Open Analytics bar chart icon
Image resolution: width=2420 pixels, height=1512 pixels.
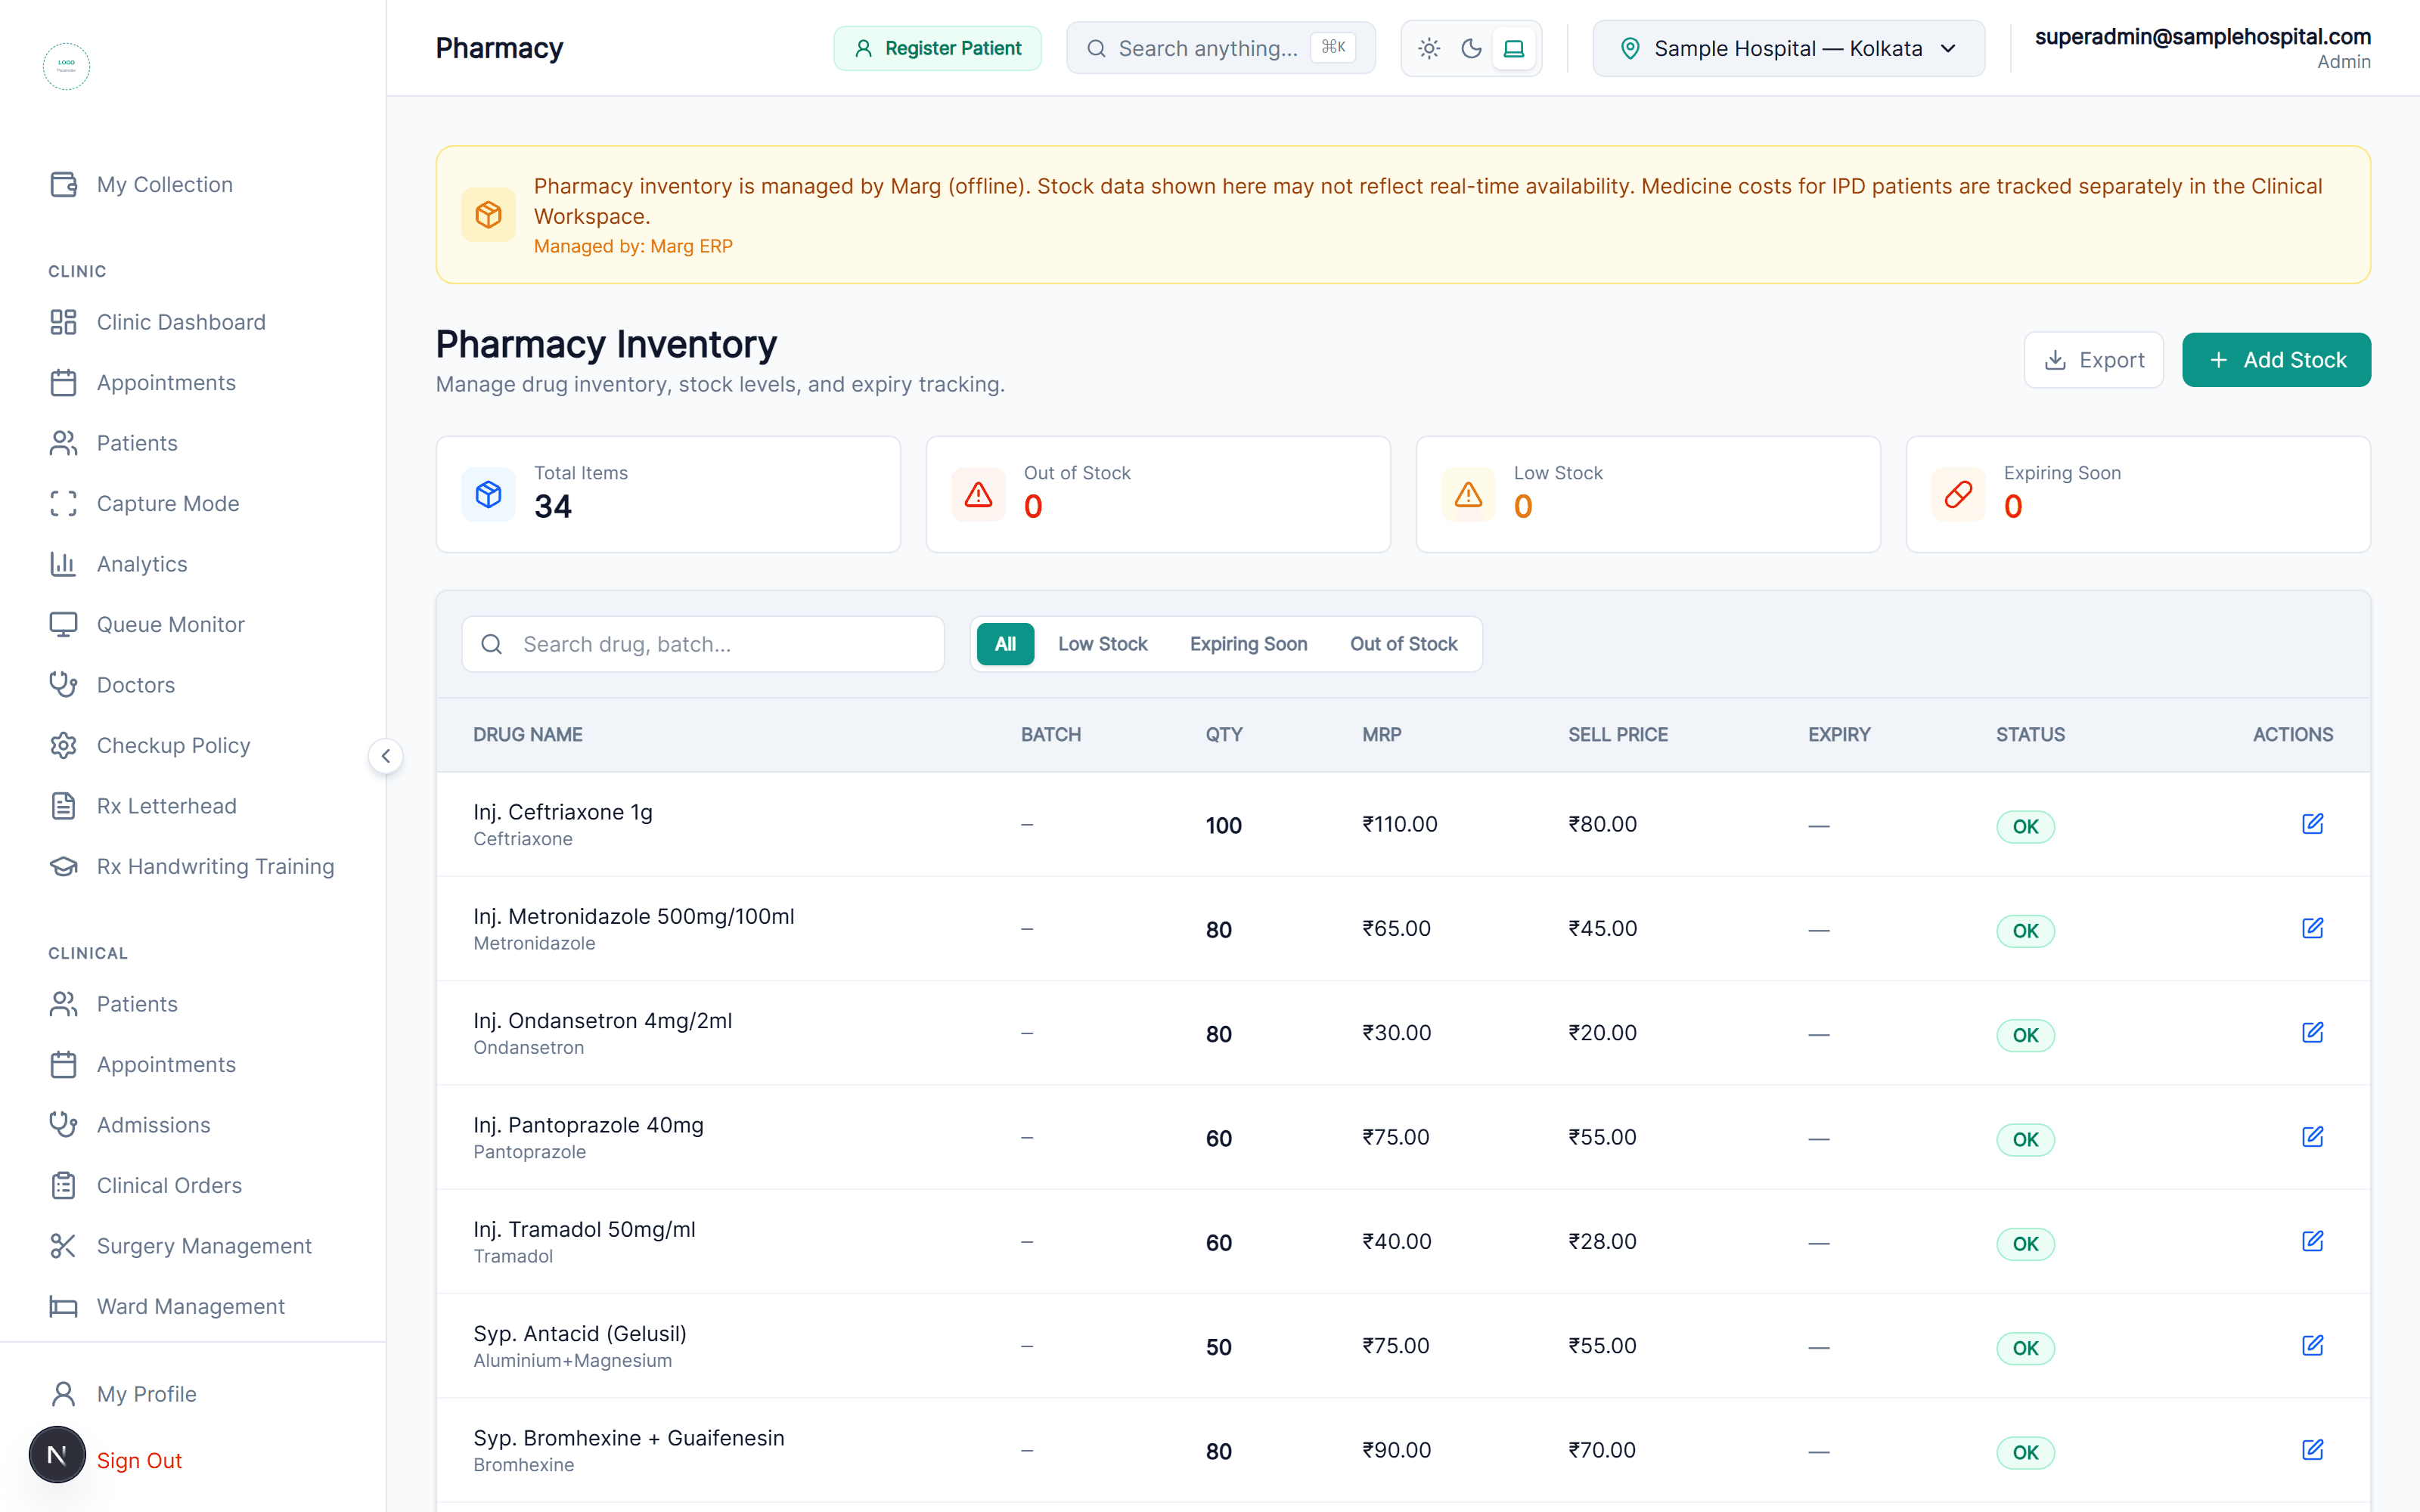click(63, 564)
